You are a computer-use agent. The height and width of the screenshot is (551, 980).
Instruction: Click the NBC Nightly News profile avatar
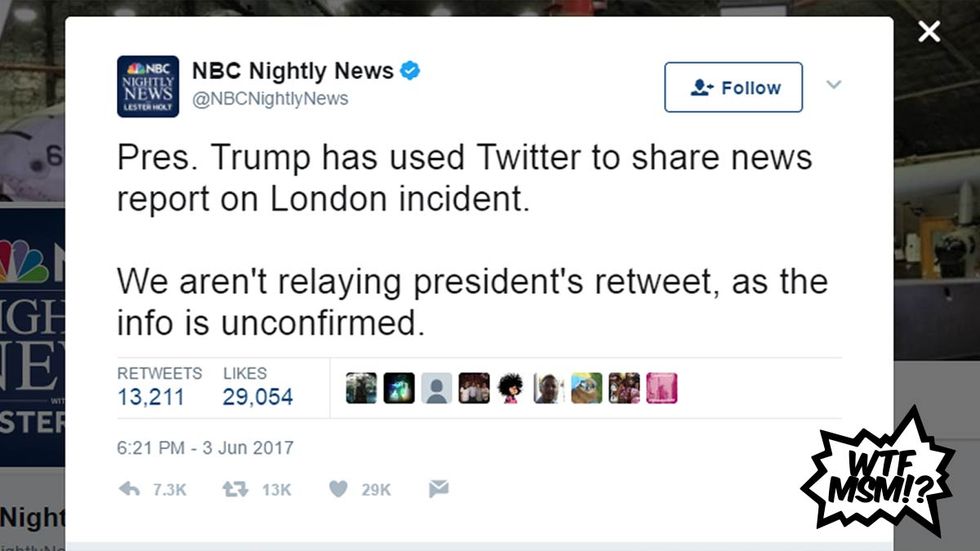pos(148,87)
